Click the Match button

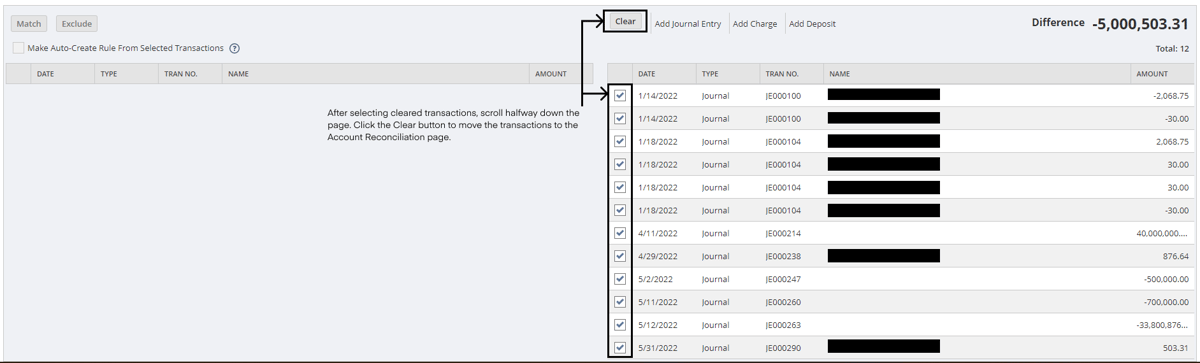(29, 24)
